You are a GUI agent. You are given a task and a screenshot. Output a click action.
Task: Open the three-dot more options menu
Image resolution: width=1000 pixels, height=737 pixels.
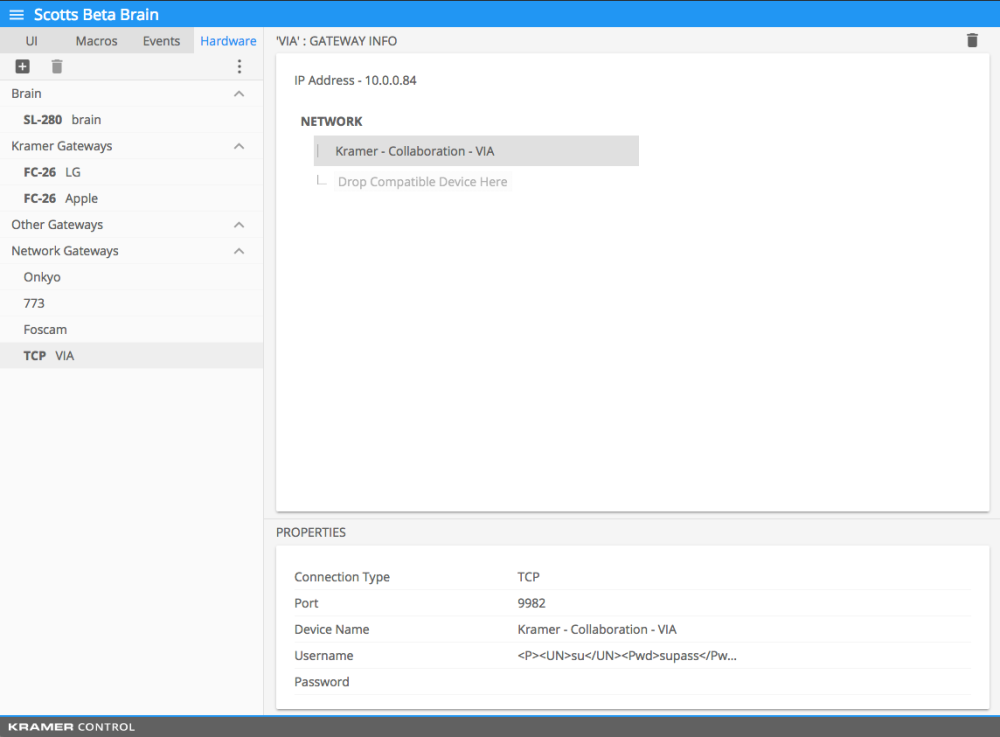click(239, 66)
